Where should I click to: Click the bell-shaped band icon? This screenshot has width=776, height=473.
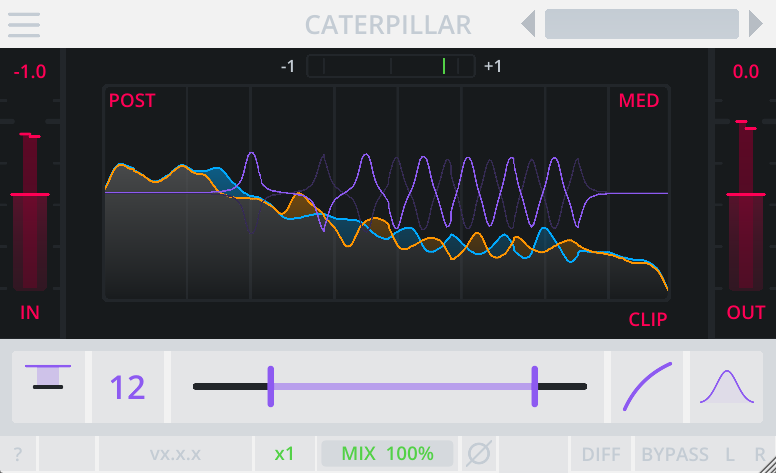click(726, 386)
